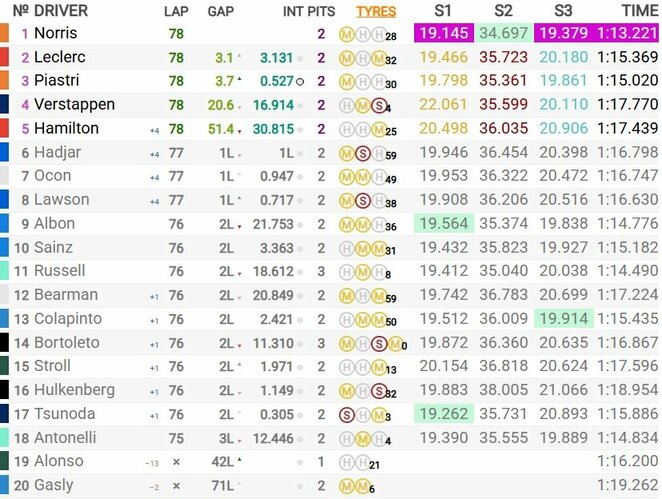Viewport: 662px width, 499px height.
Task: Click the up arrow beside Alonso's 42L gap
Action: click(239, 459)
